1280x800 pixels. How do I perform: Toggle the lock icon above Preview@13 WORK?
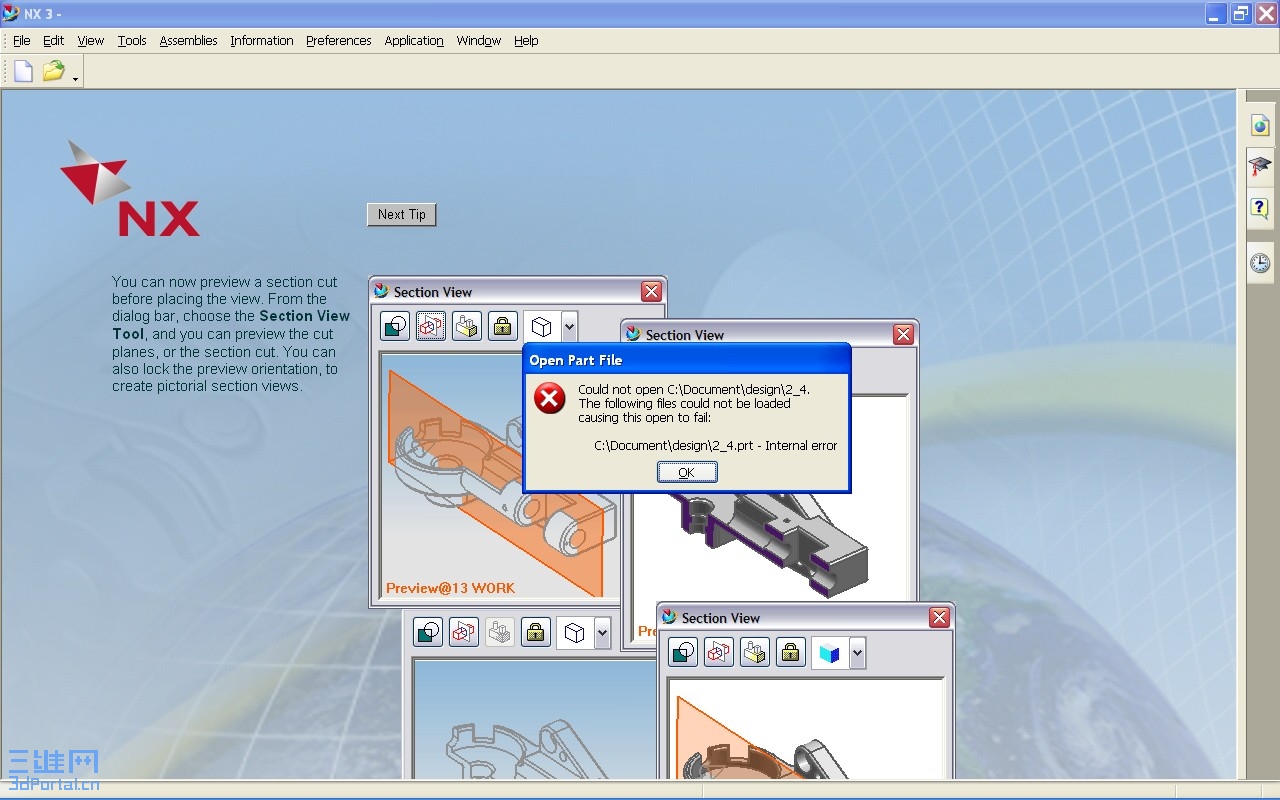click(503, 326)
